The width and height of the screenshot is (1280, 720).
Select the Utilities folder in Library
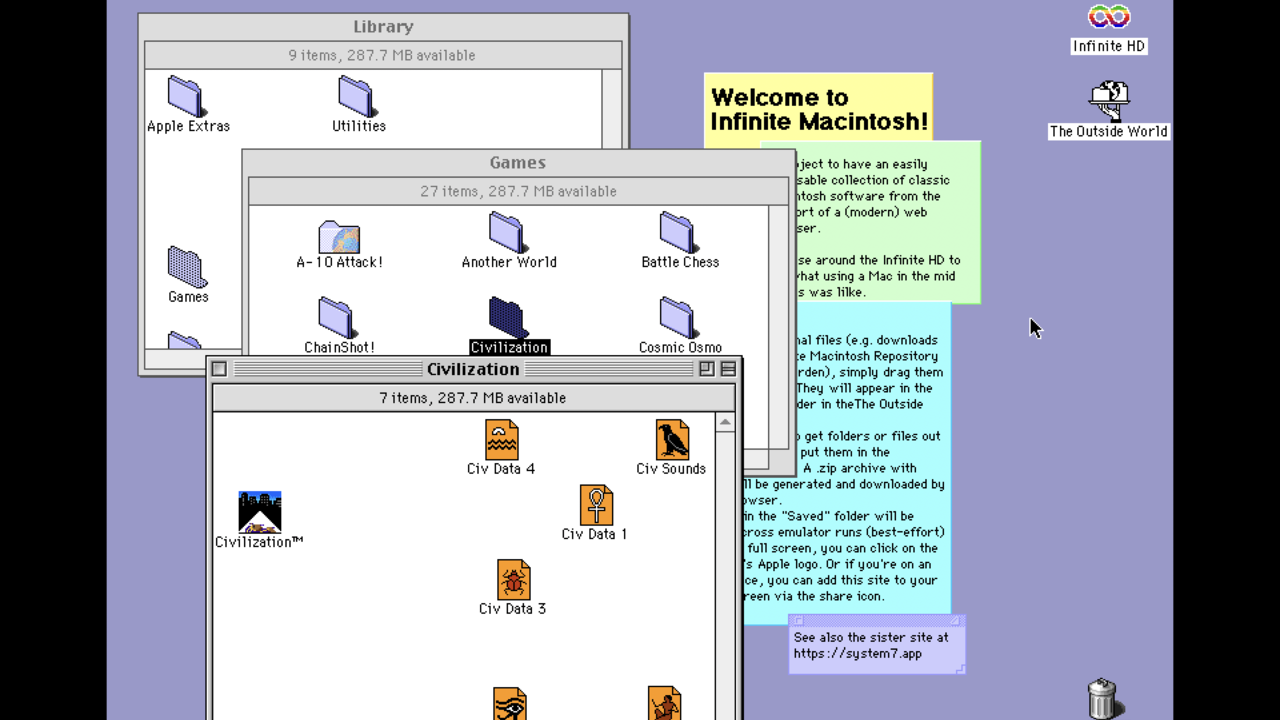click(x=356, y=96)
